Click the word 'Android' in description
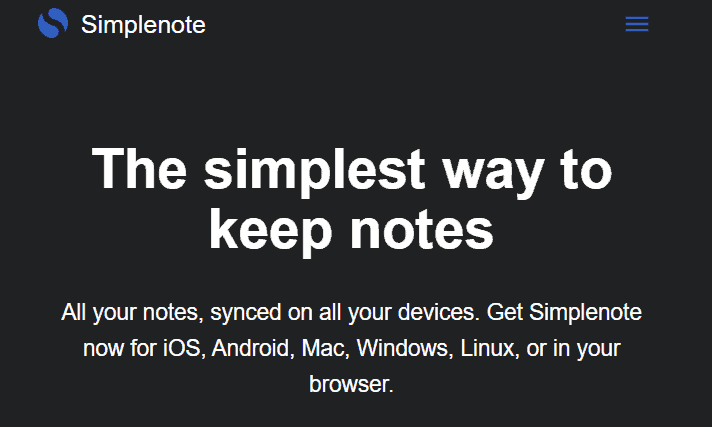 [x=251, y=348]
